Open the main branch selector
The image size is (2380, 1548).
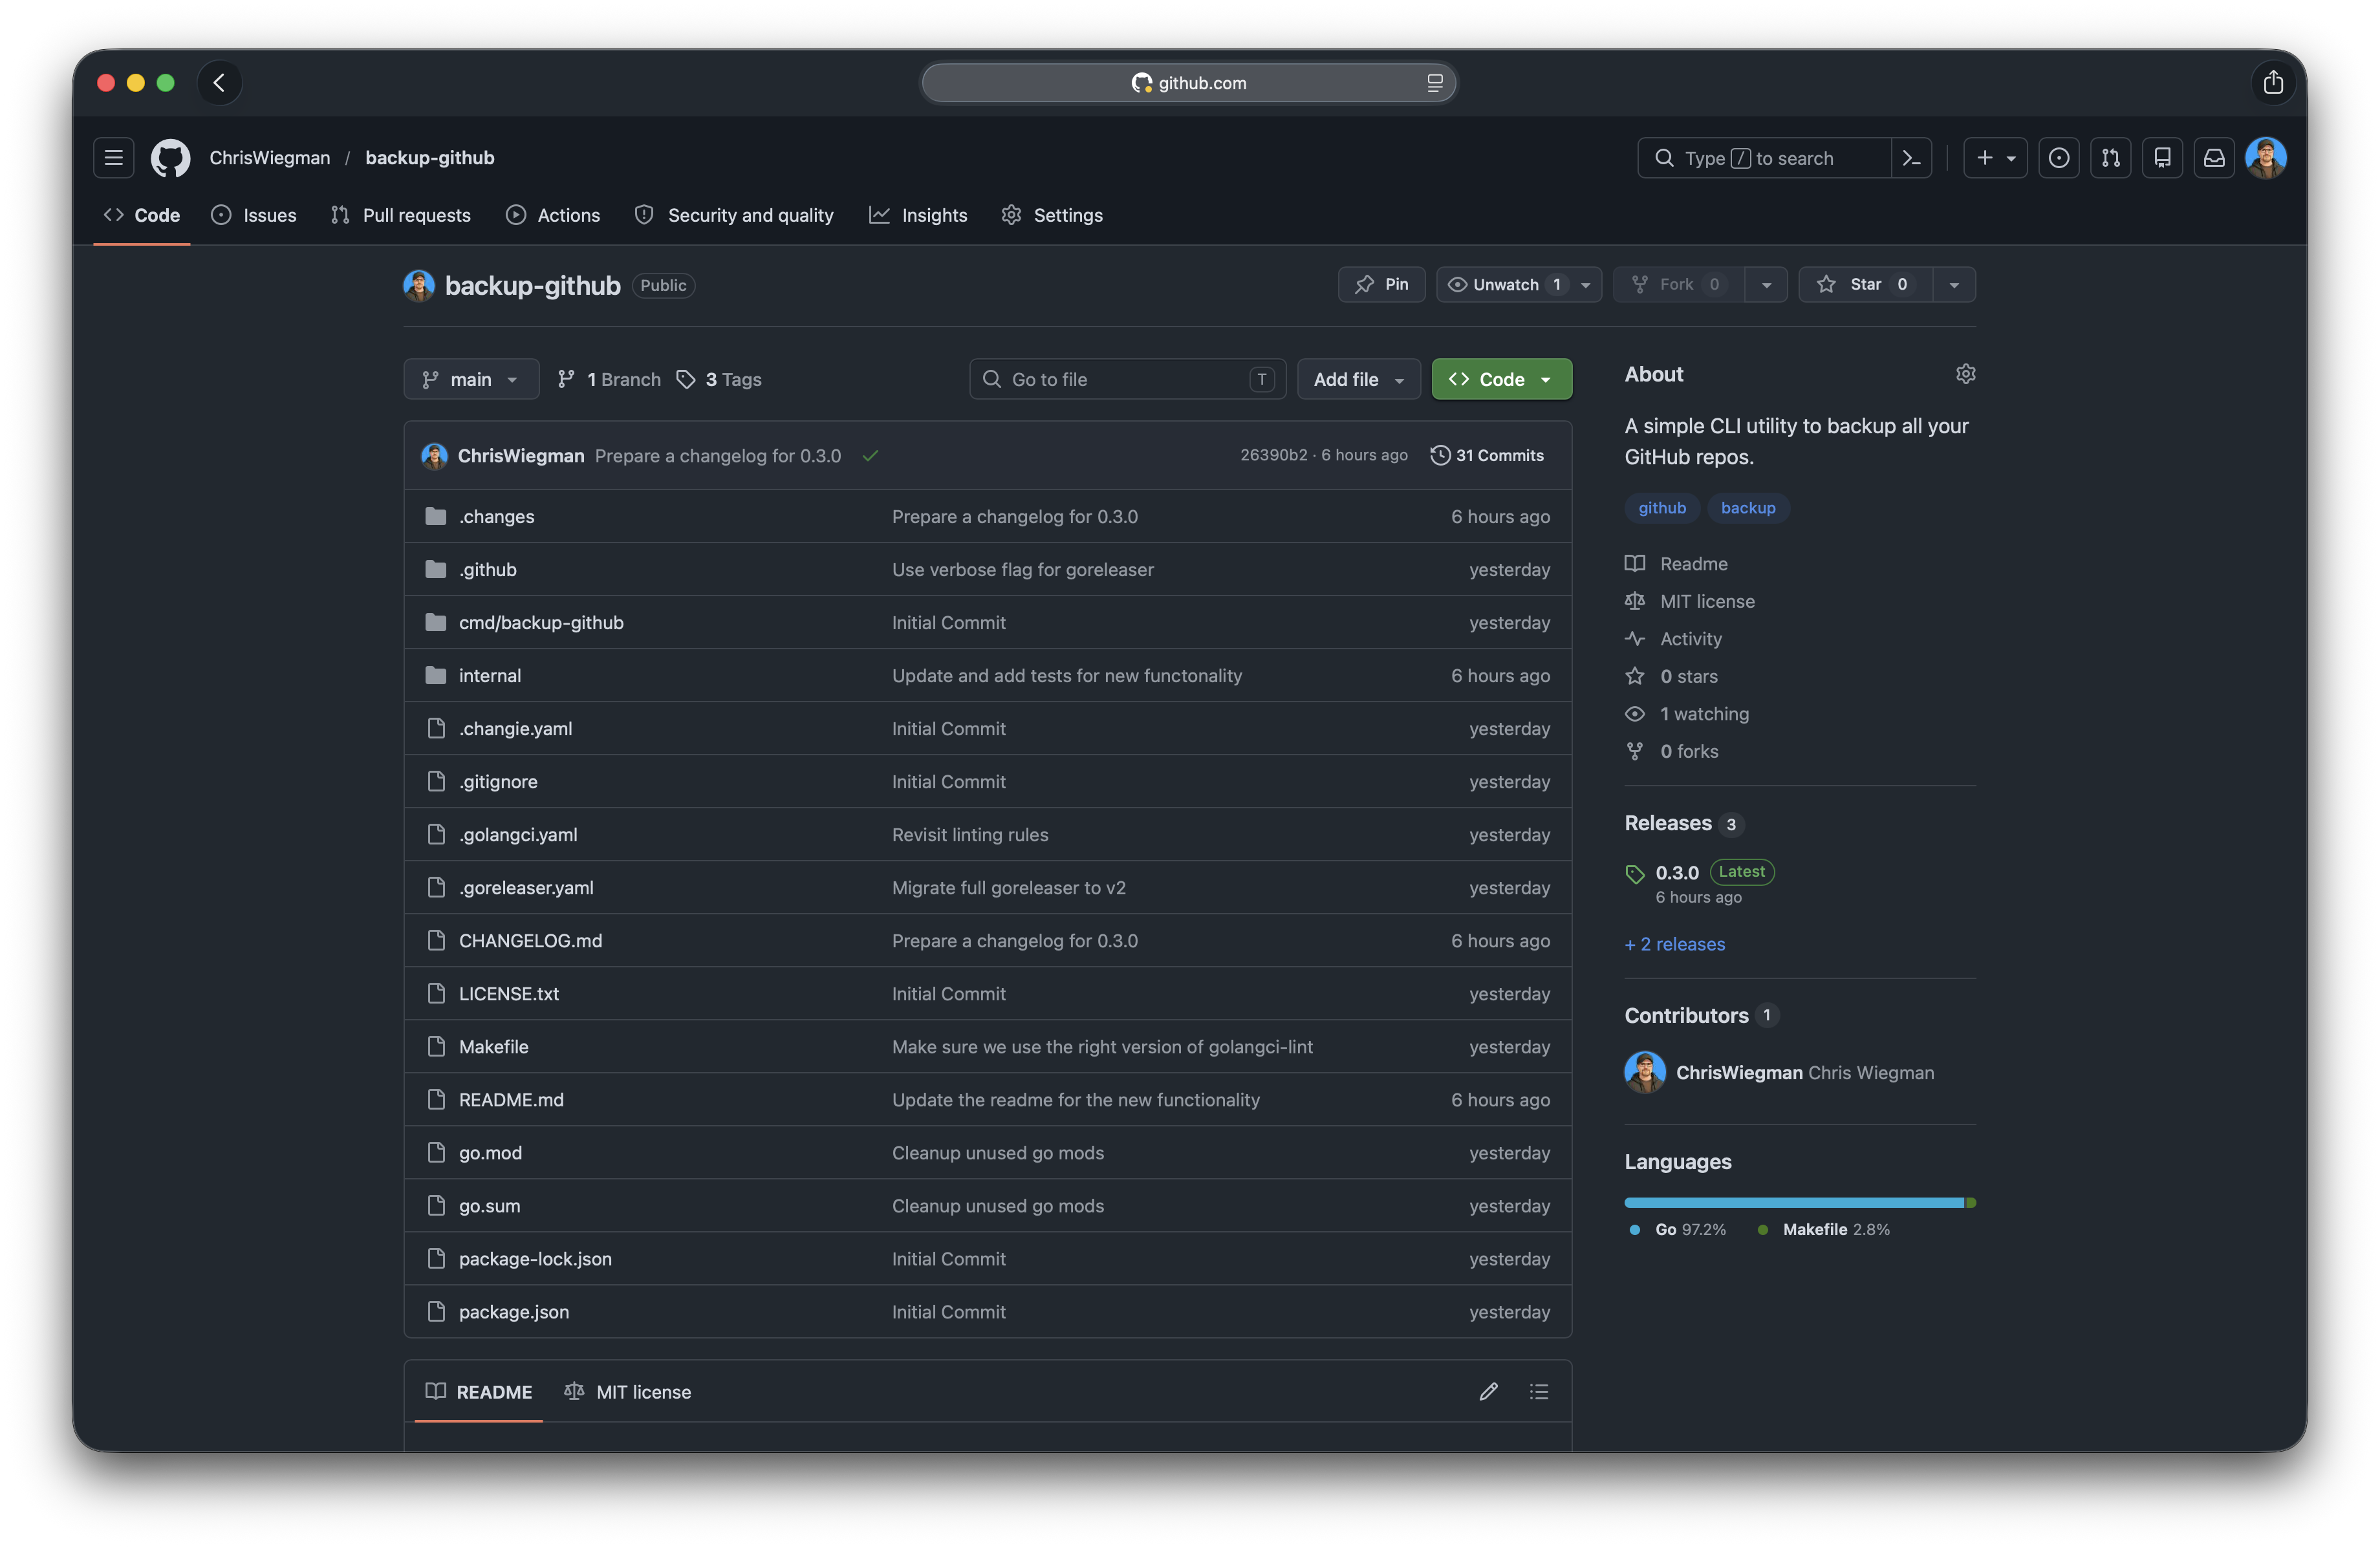click(471, 379)
